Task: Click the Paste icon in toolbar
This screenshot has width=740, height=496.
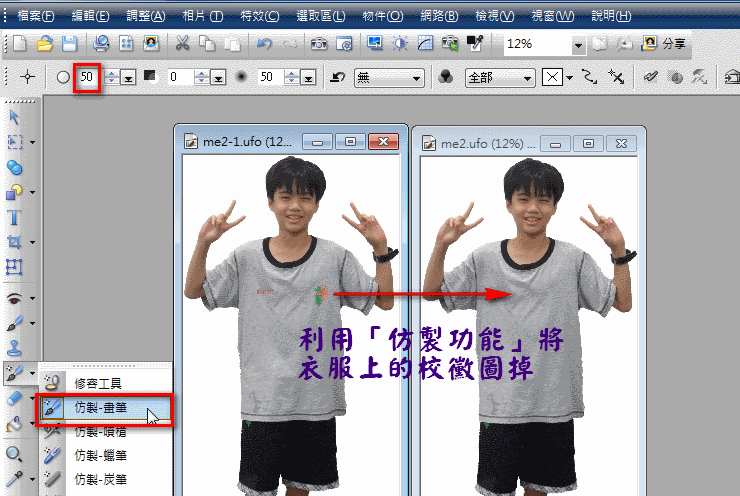Action: point(232,44)
